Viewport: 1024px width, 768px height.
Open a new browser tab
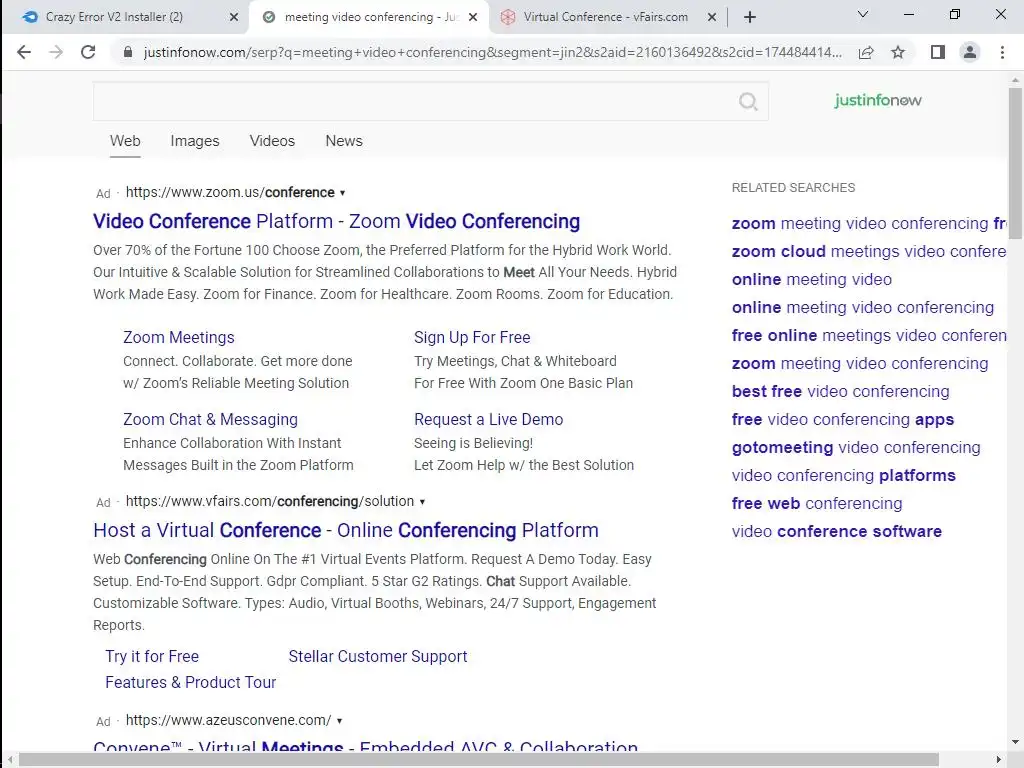(x=750, y=18)
